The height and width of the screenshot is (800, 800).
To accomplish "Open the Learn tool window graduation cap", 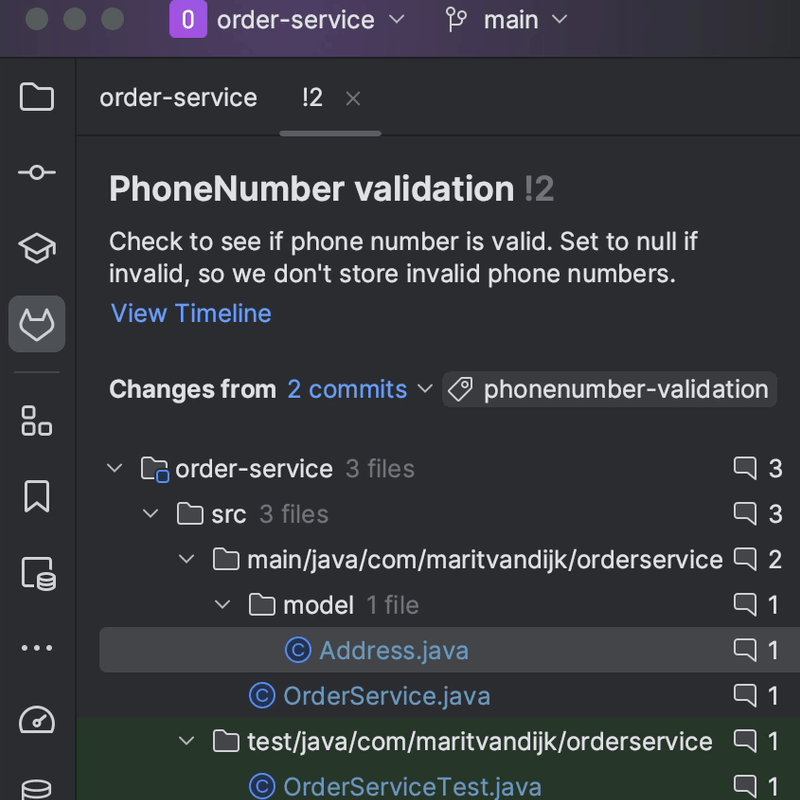I will click(37, 249).
